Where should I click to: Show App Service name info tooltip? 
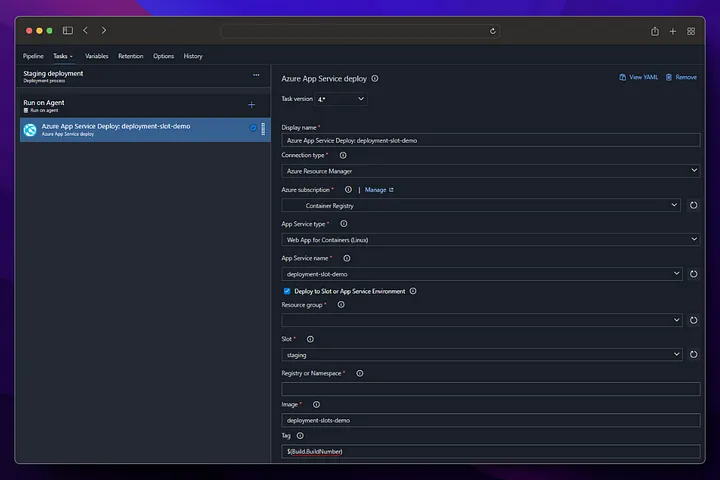(x=347, y=258)
